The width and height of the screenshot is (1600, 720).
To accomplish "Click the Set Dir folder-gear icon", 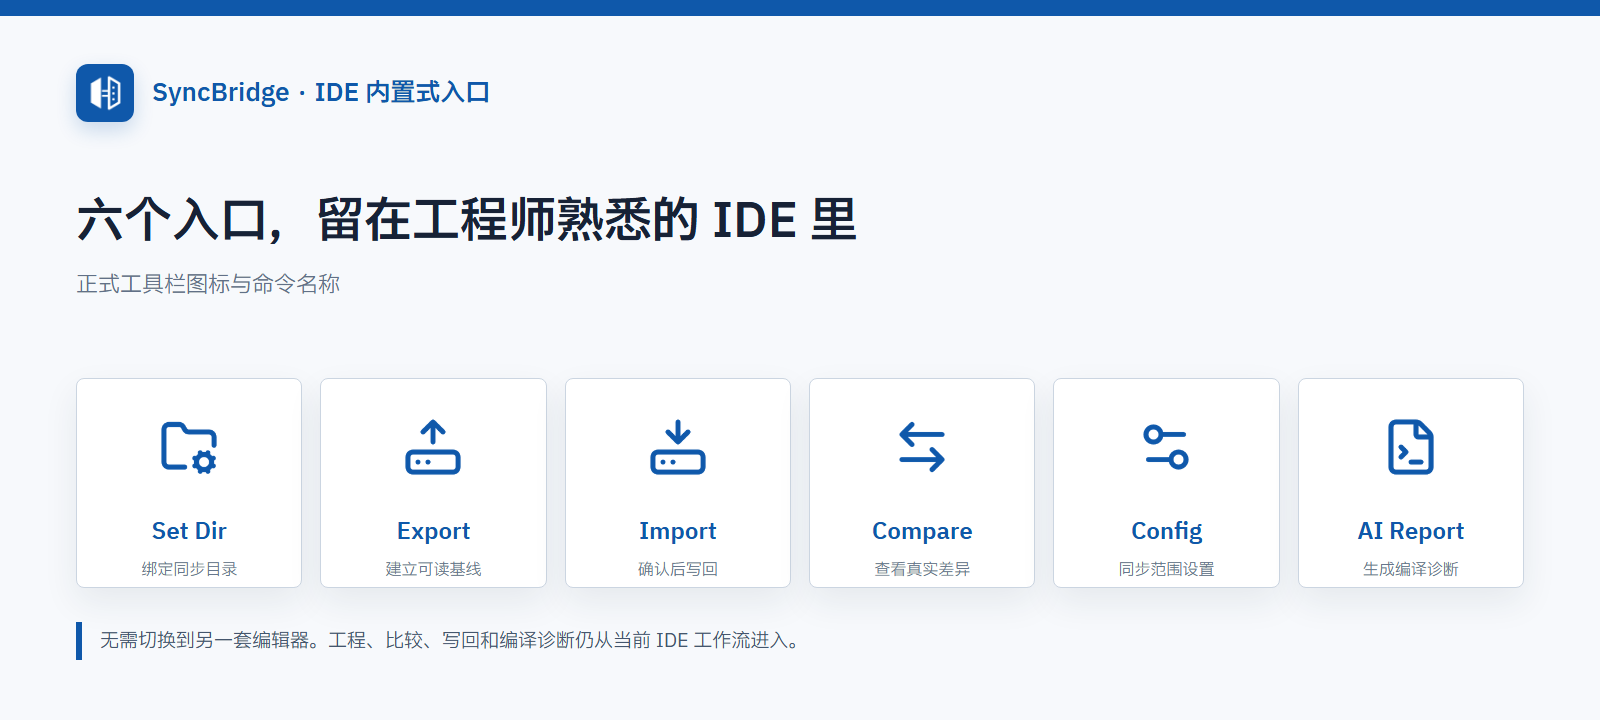I will (189, 447).
